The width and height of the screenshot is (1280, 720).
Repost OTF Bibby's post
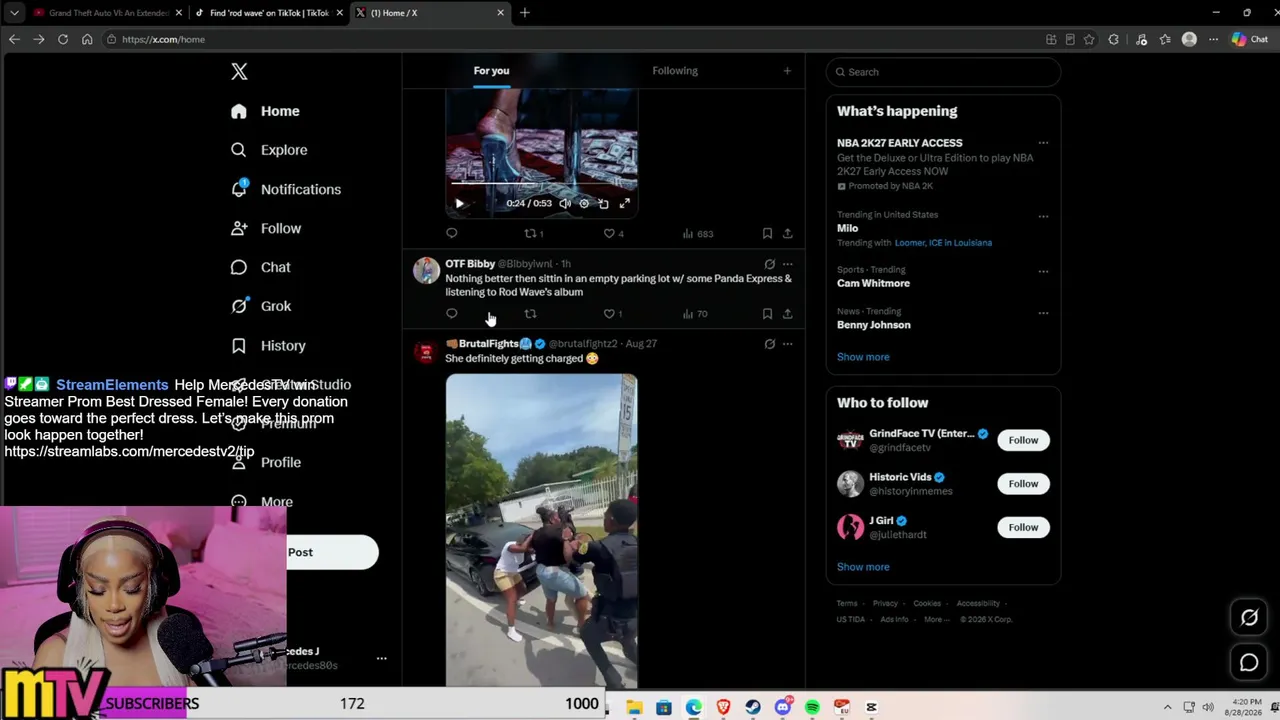point(530,313)
